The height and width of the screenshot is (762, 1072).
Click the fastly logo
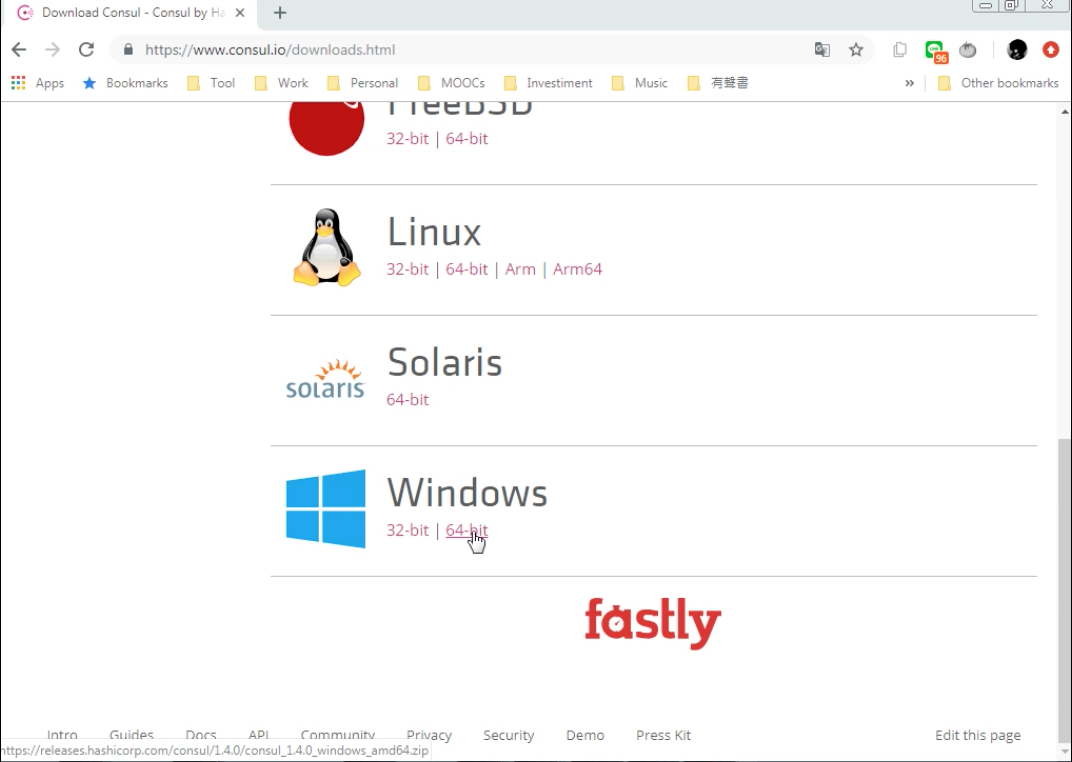653,623
